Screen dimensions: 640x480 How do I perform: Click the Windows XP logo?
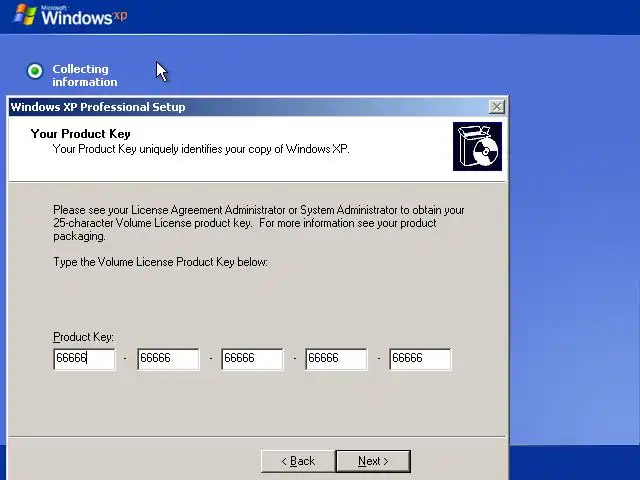click(x=70, y=15)
